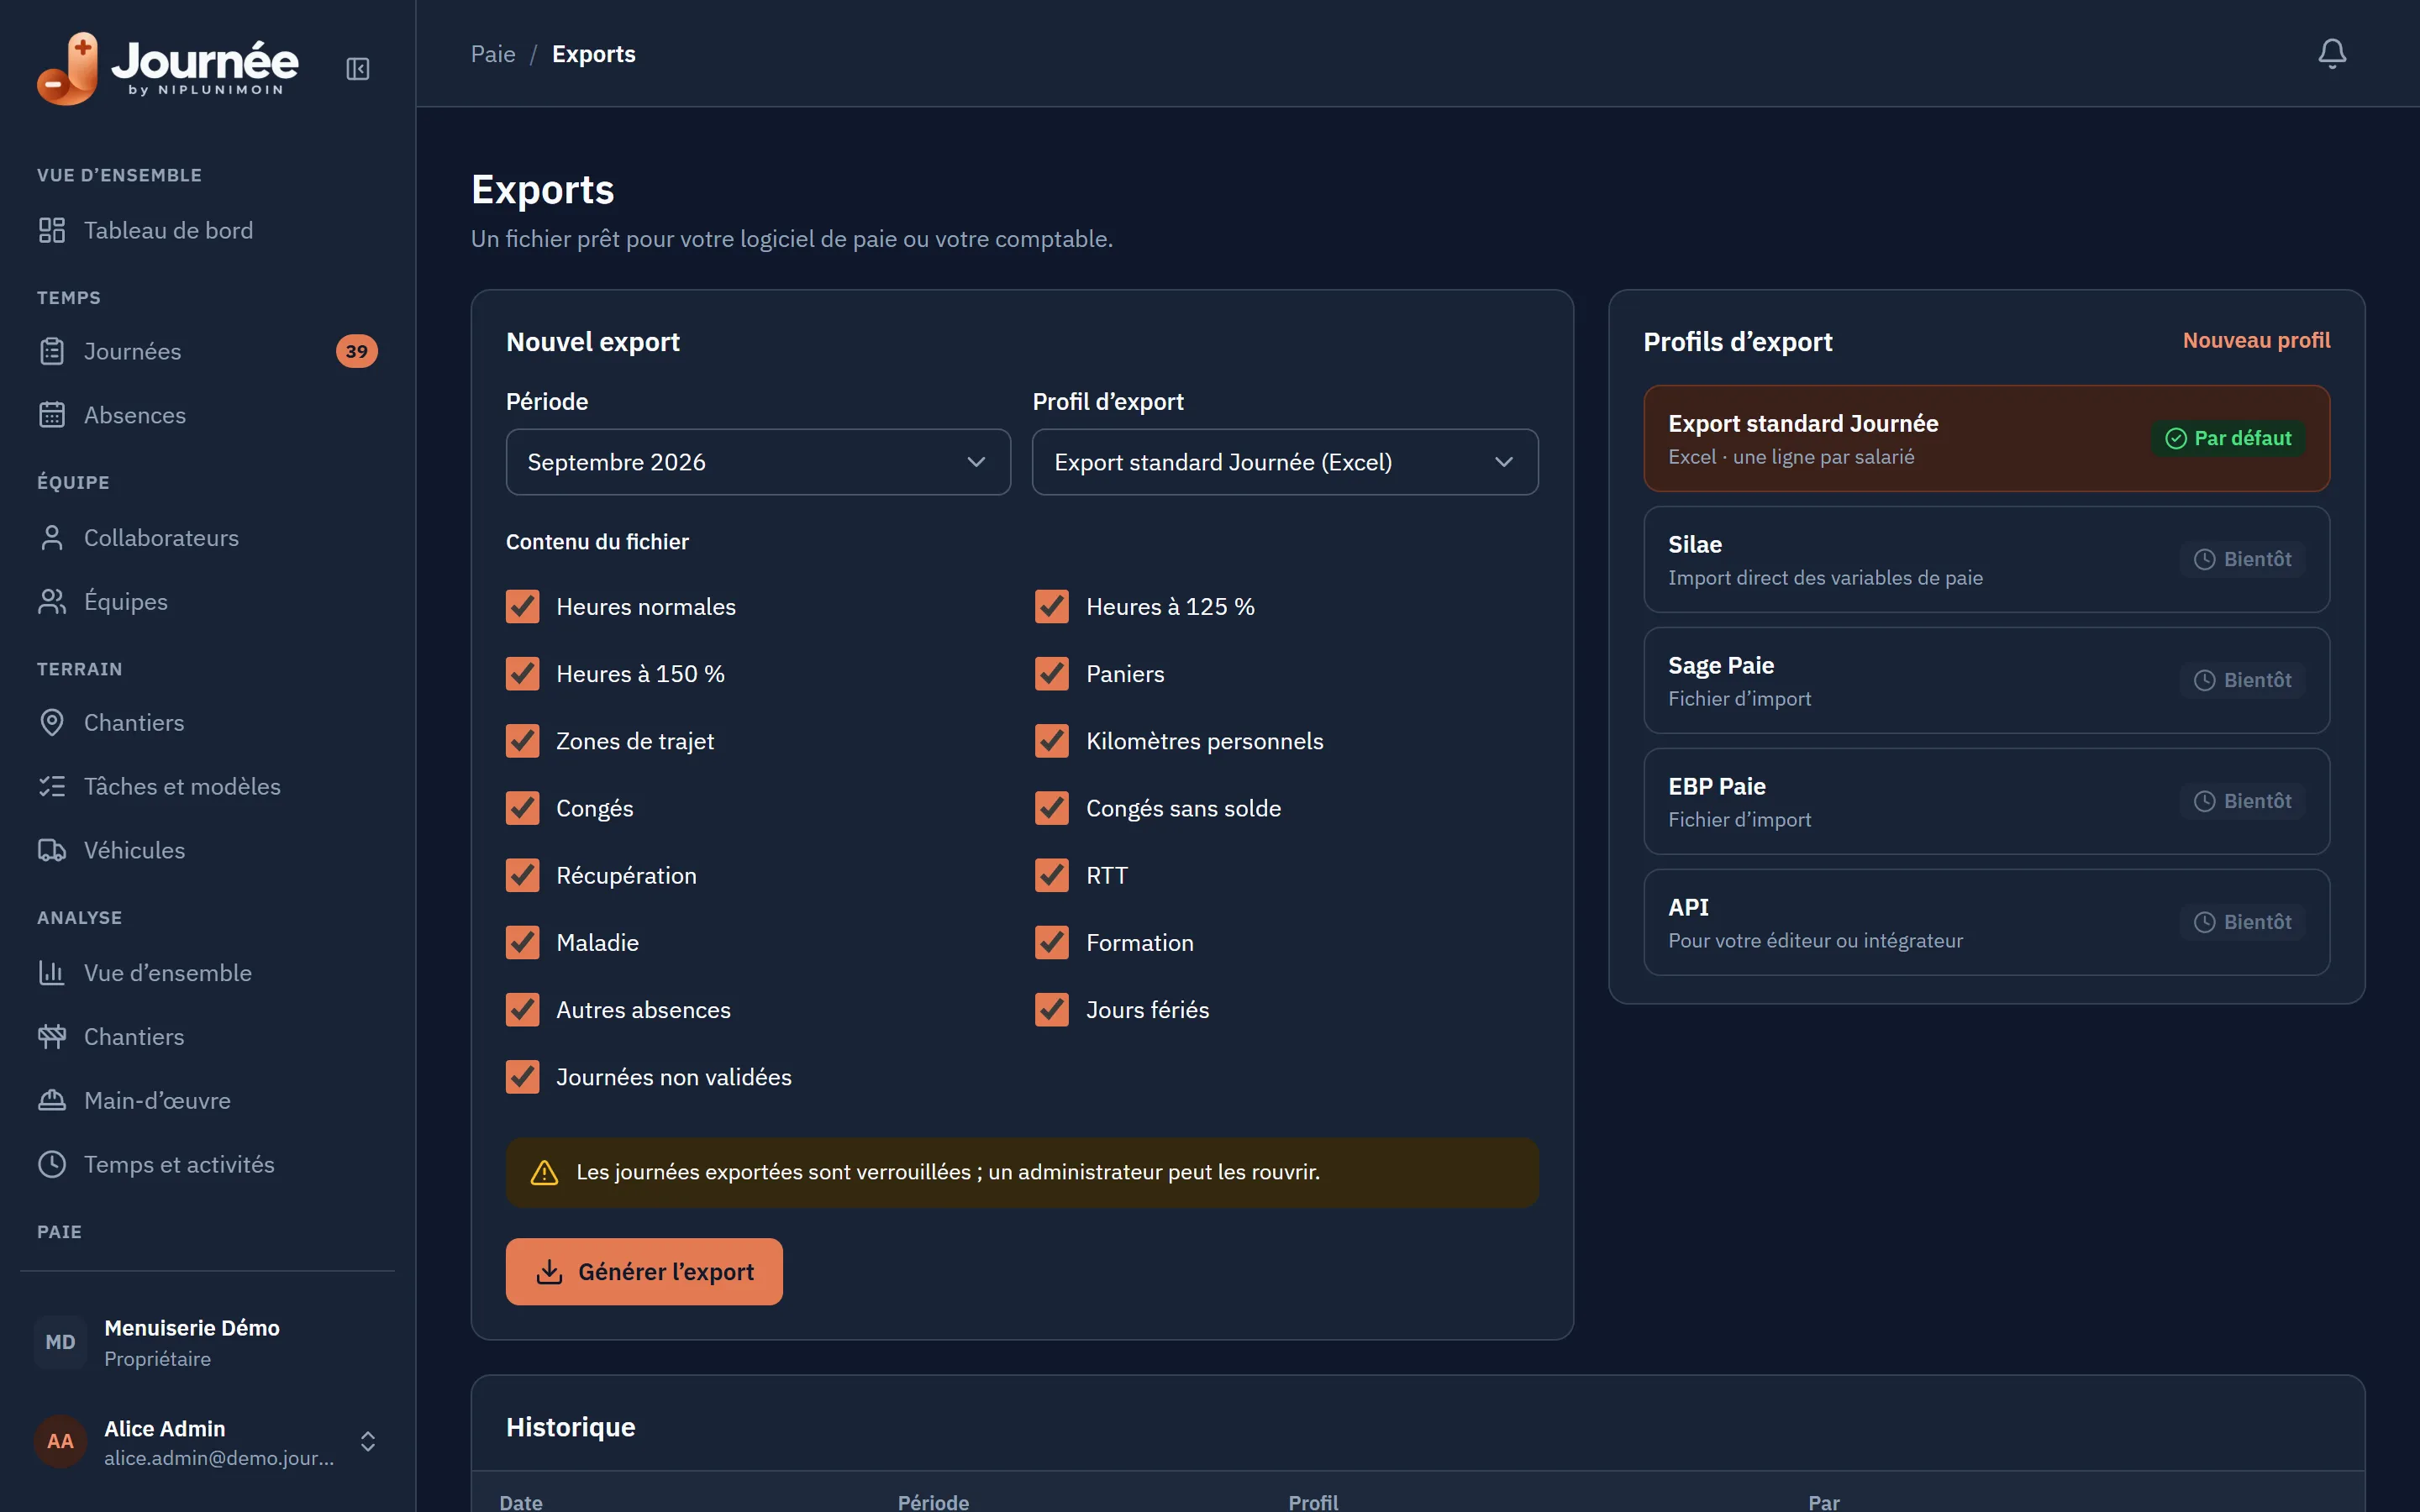Toggle Journées non validées checkbox
The height and width of the screenshot is (1512, 2420).
pyautogui.click(x=522, y=1077)
